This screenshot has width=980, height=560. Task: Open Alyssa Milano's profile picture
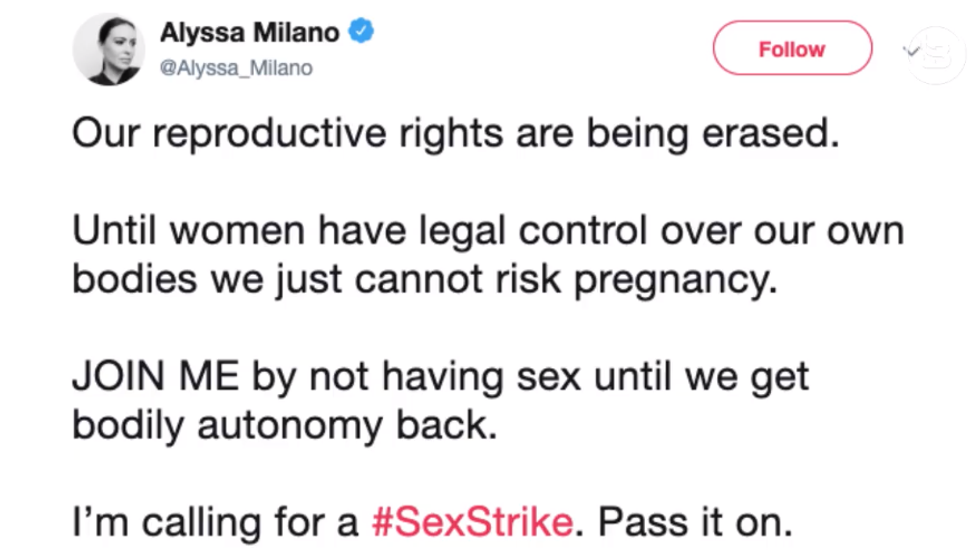pyautogui.click(x=109, y=50)
